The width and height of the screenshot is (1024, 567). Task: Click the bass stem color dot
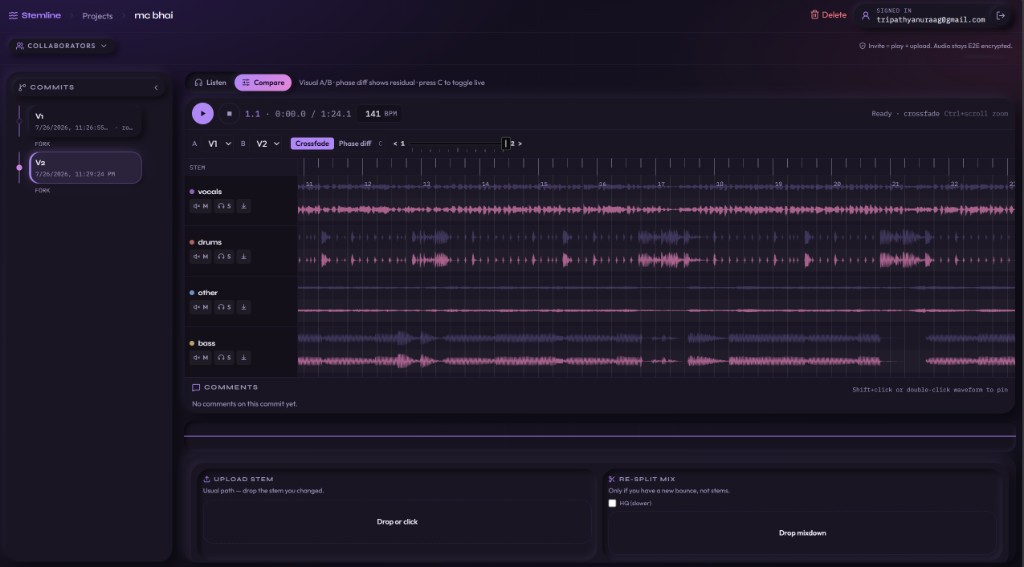tap(191, 343)
